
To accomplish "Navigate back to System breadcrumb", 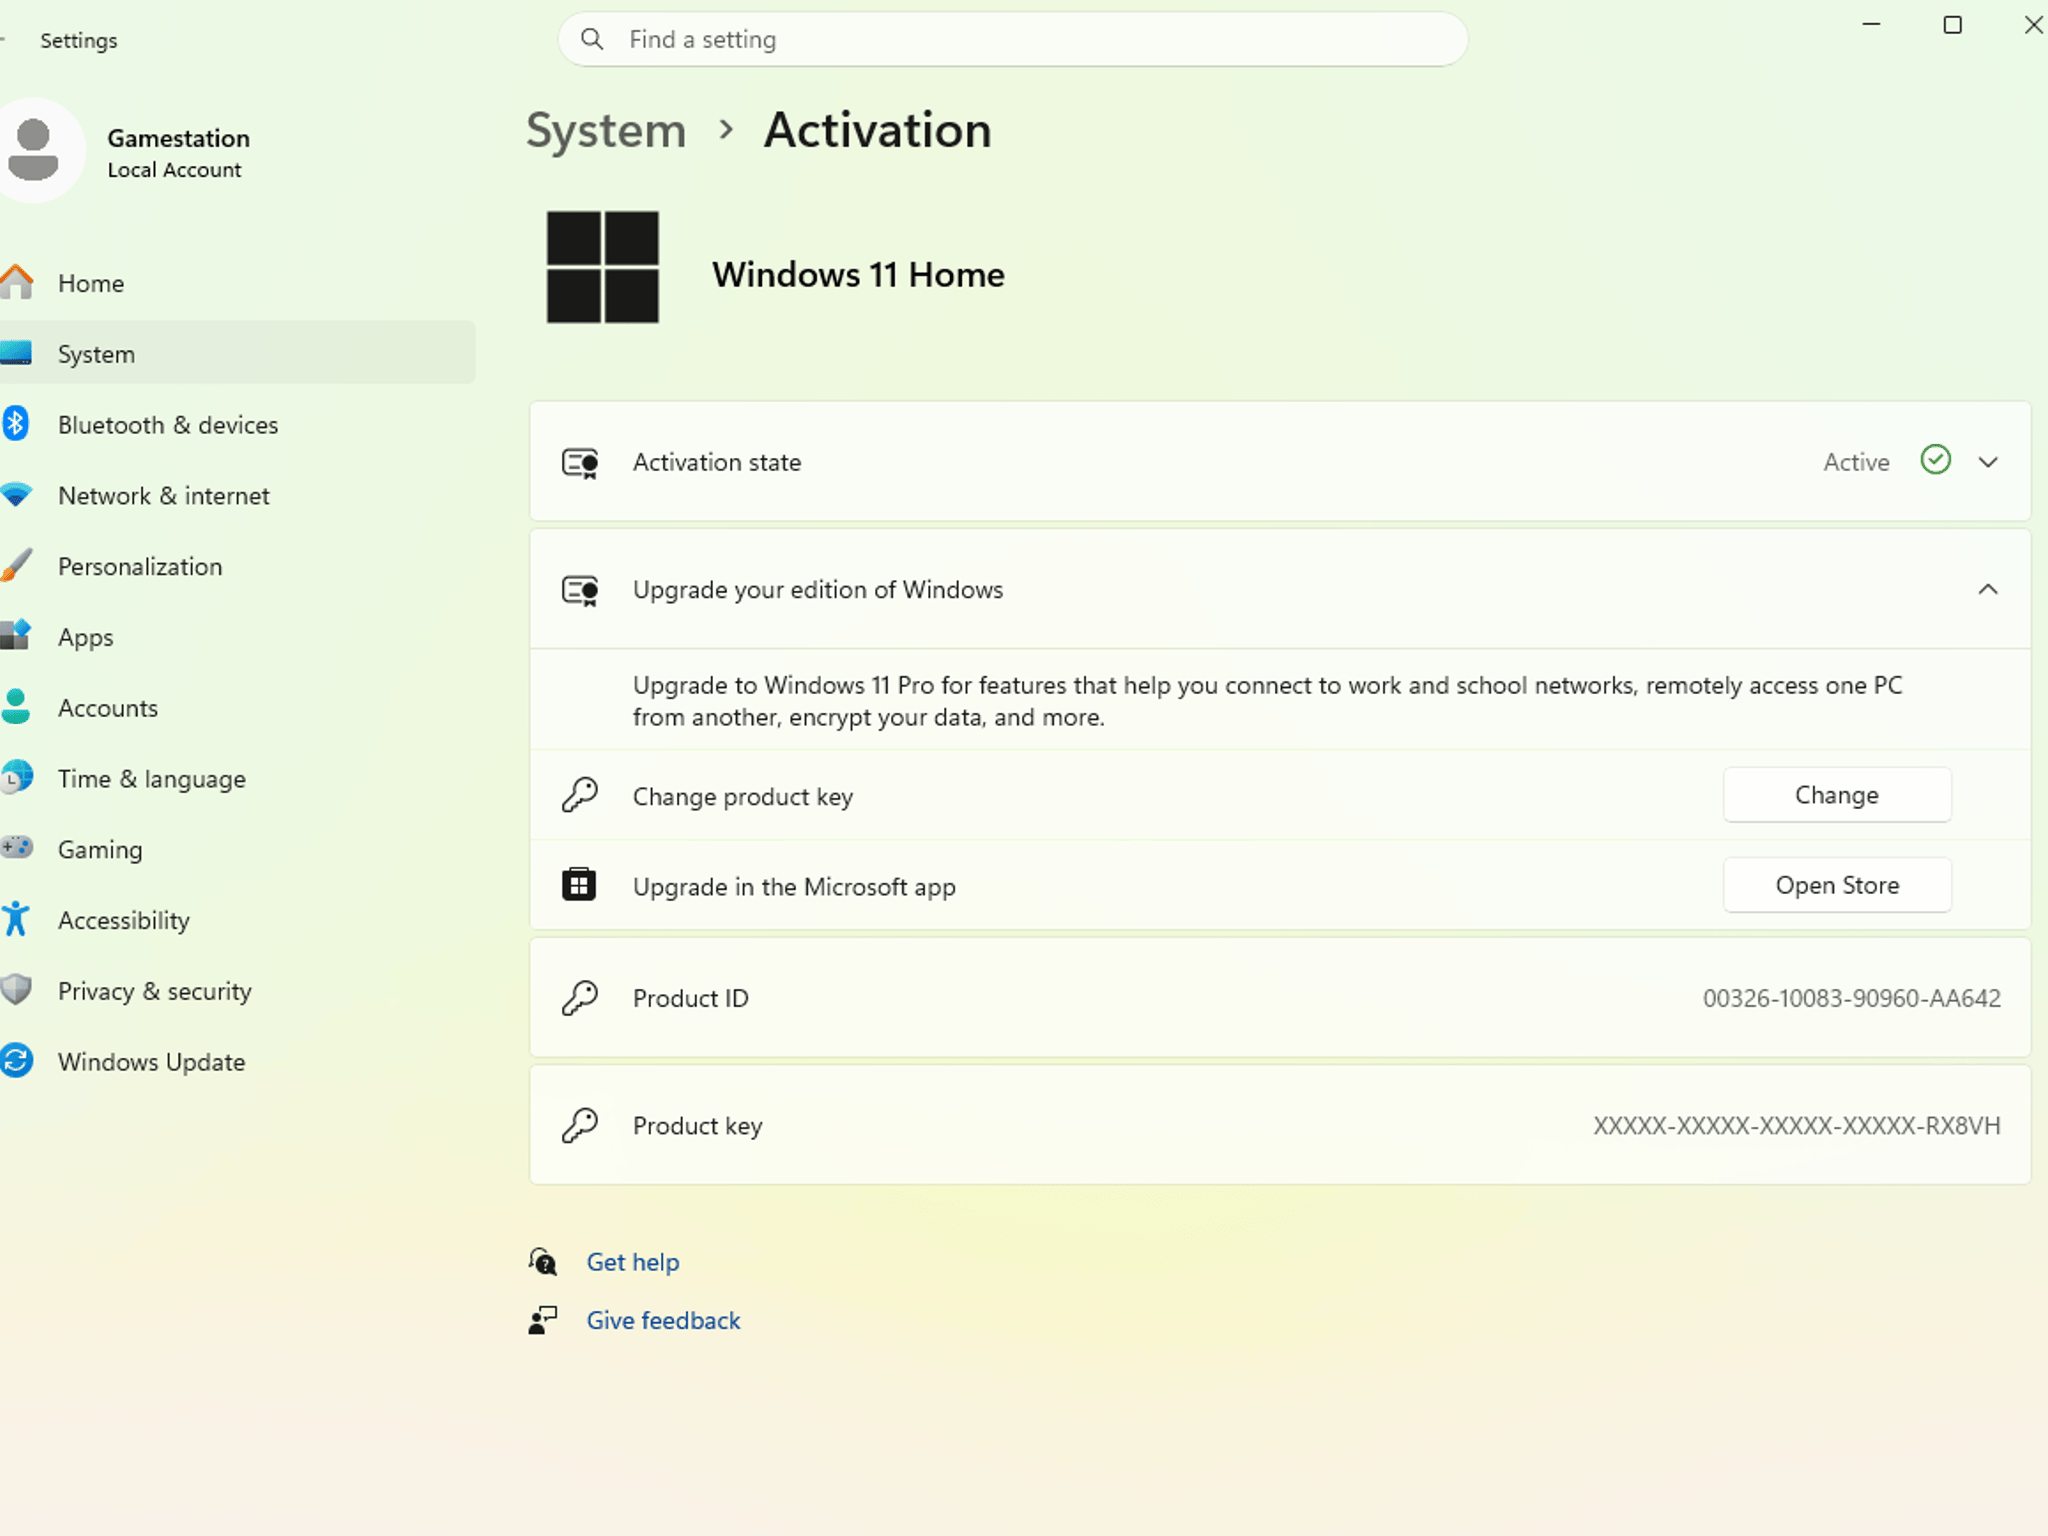I will click(x=606, y=131).
